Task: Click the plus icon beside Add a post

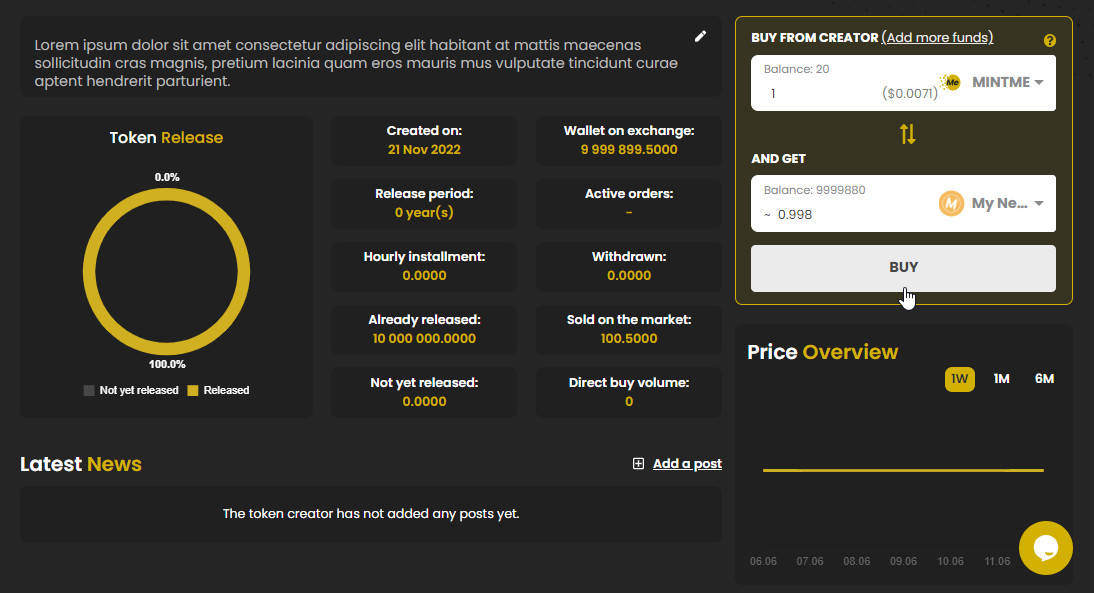Action: click(x=638, y=464)
